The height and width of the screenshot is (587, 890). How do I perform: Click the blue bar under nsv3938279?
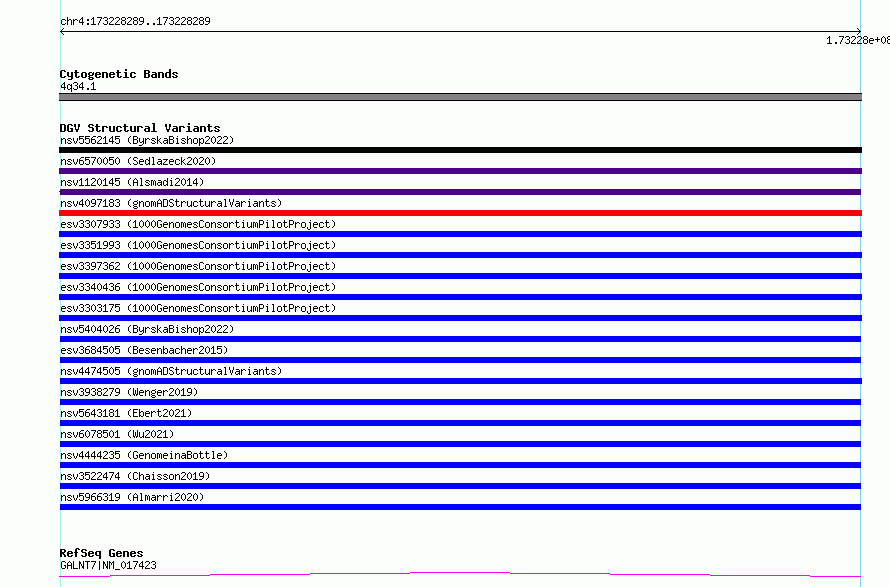click(460, 402)
